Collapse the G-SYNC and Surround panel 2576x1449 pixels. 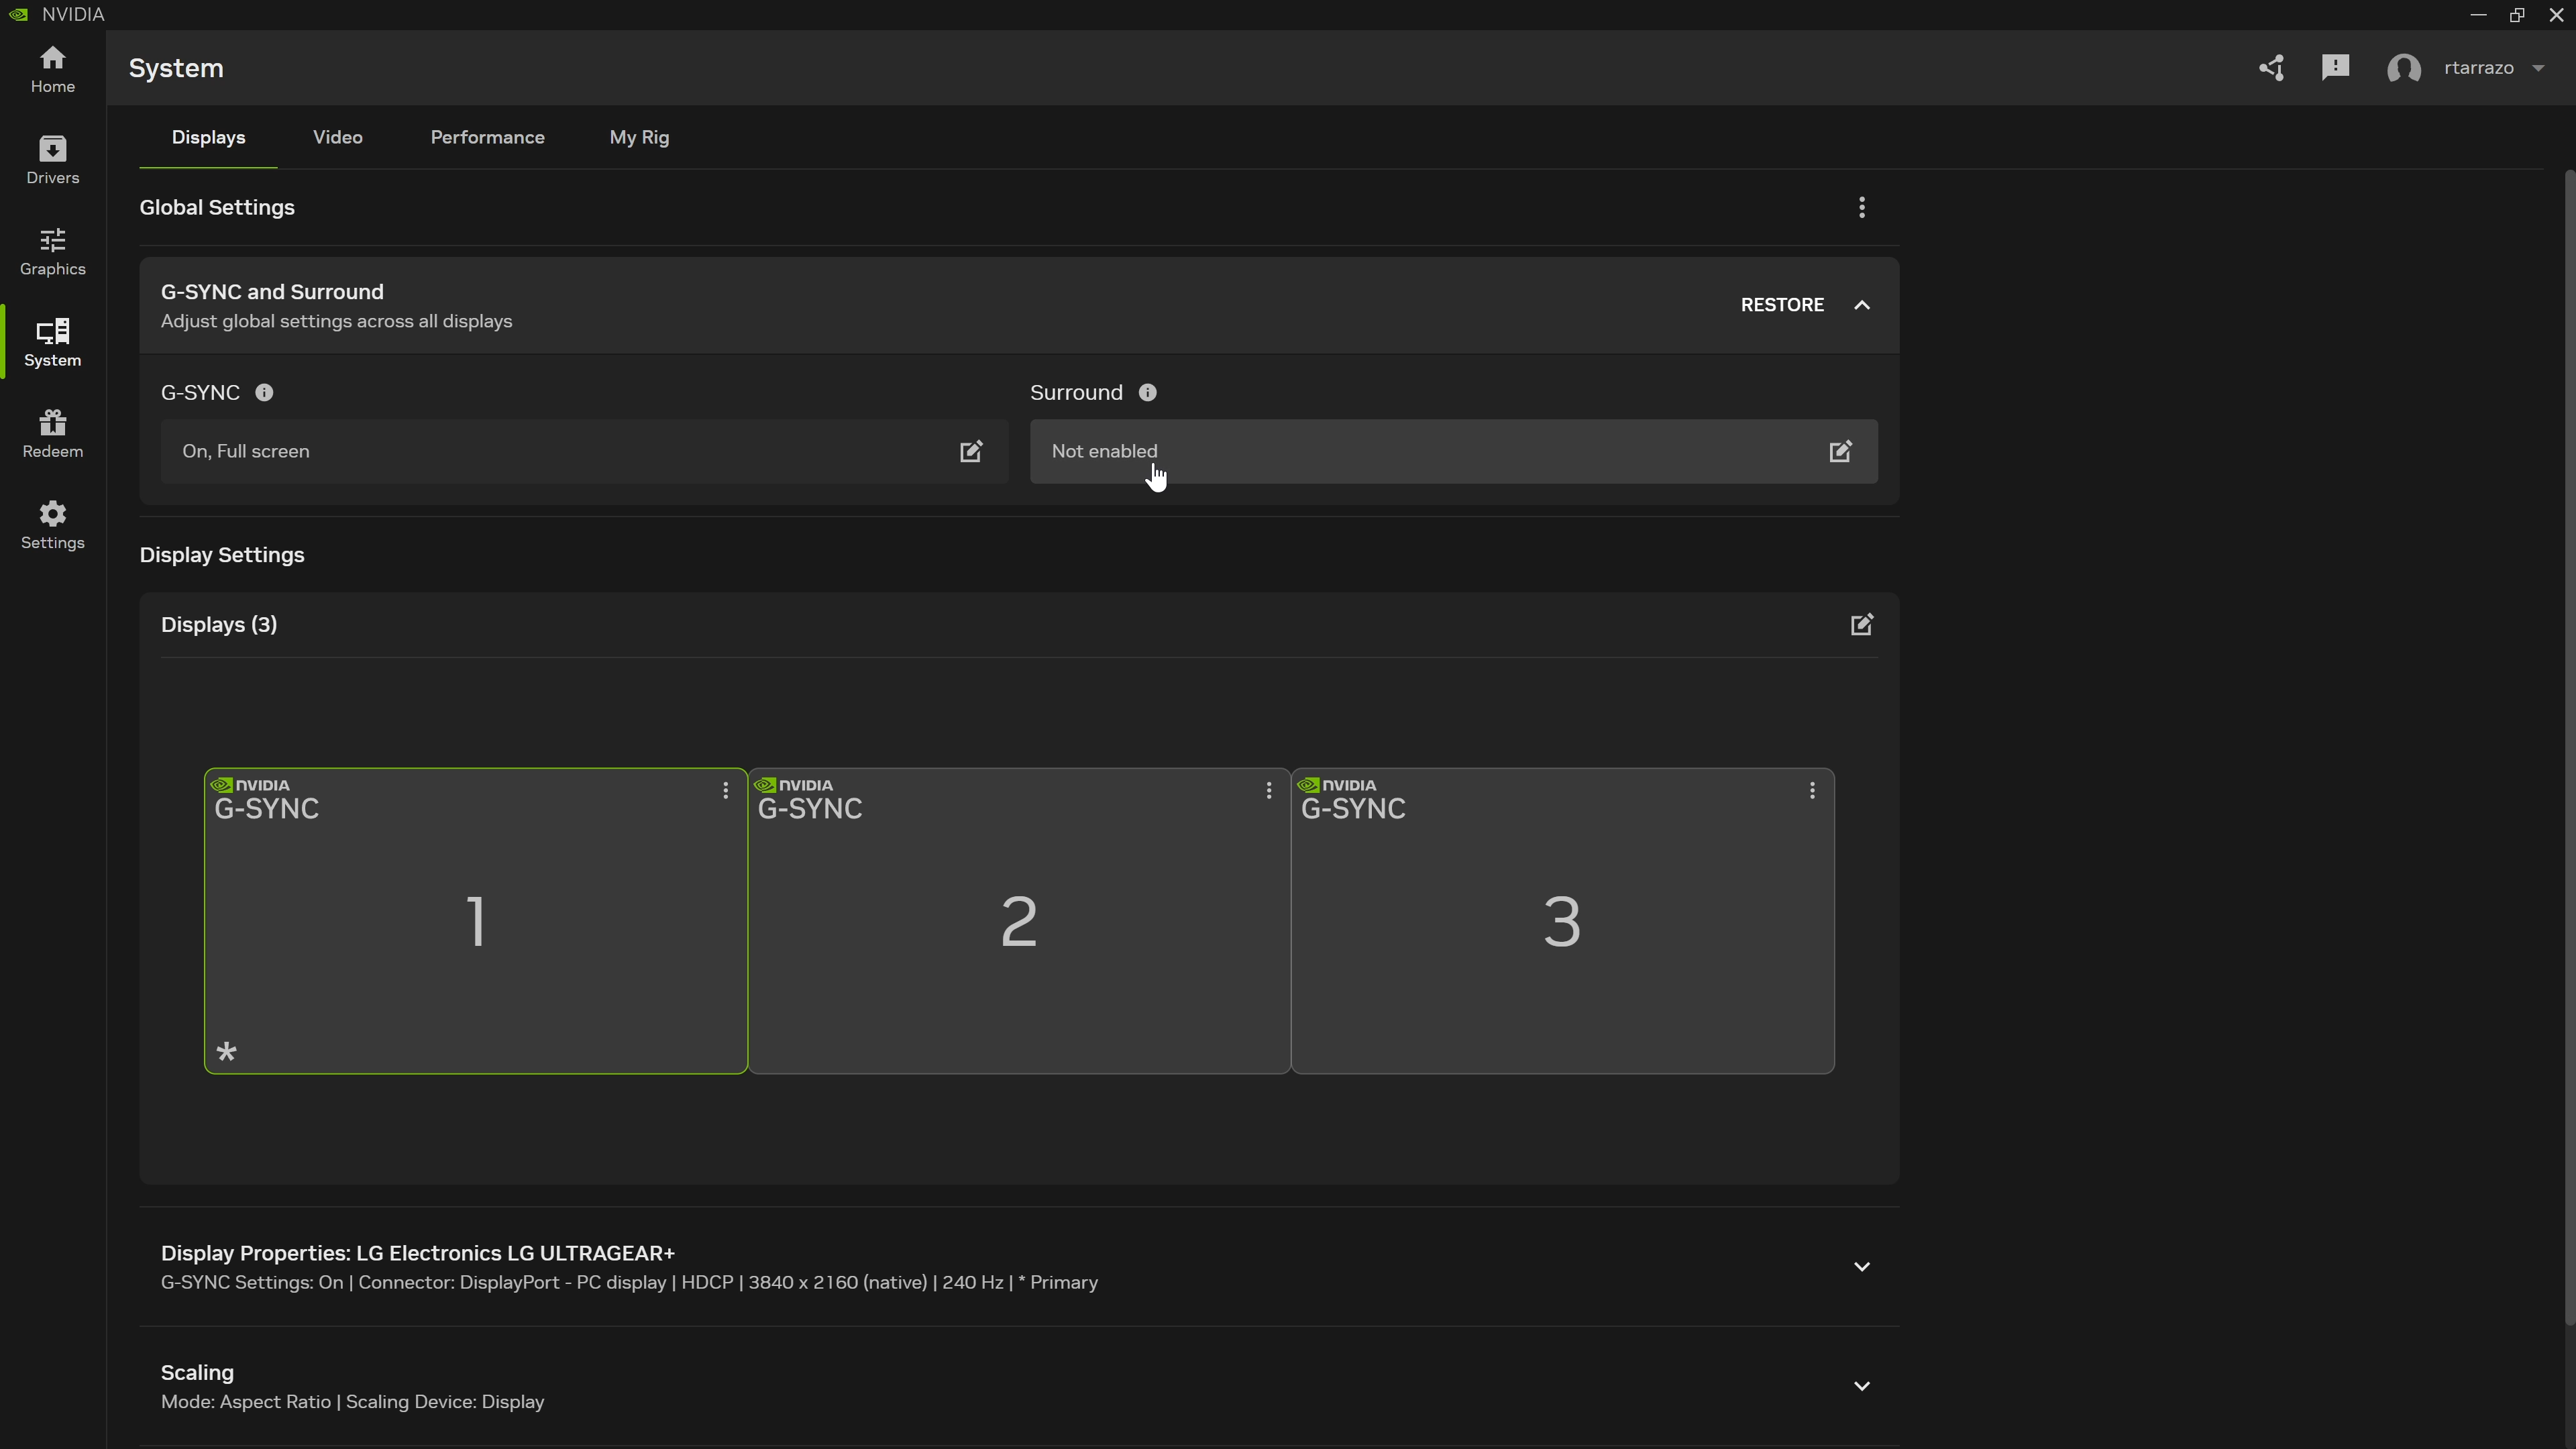[x=1862, y=305]
